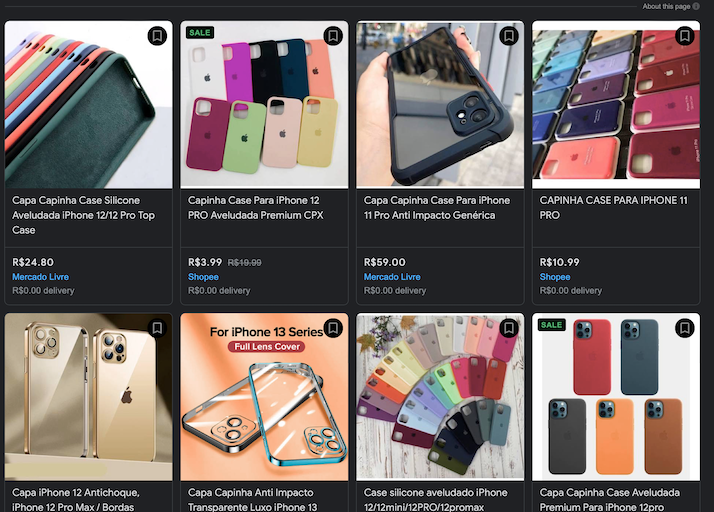
Task: View the black bumper iPhone 11 case photo
Action: (x=440, y=105)
